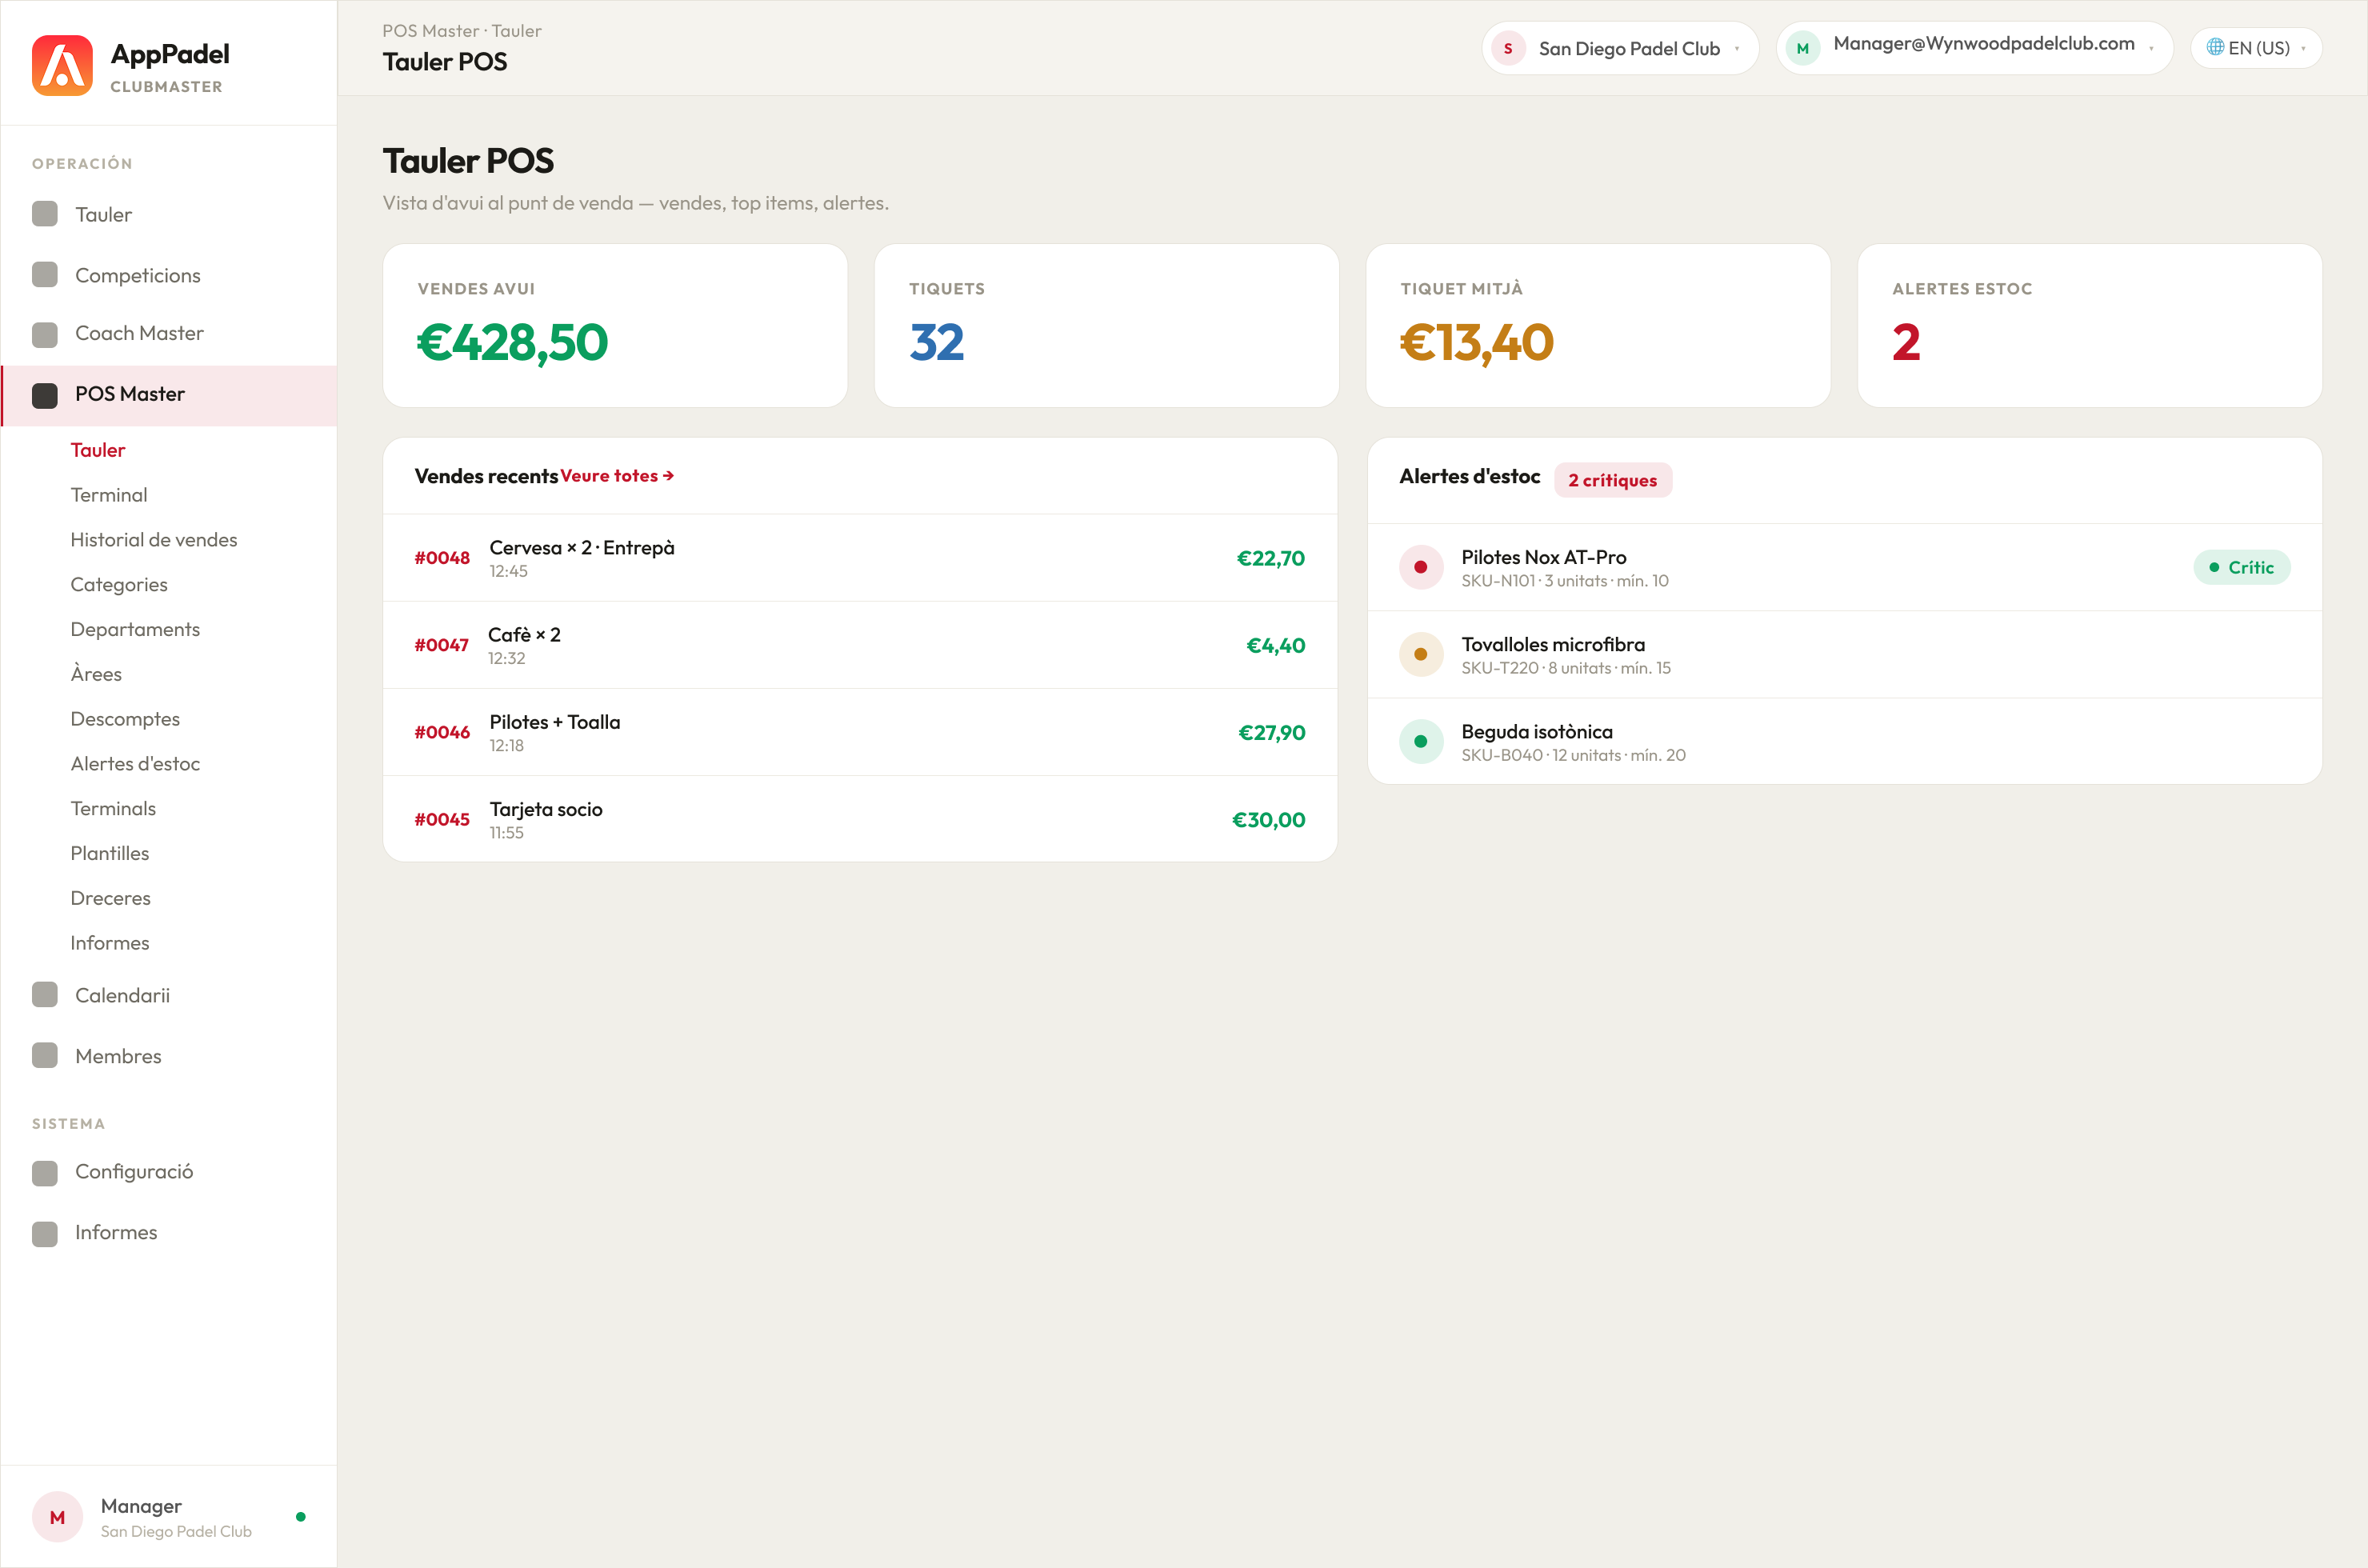The height and width of the screenshot is (1568, 2368).
Task: Expand the Manager@Wynwoodpadelclub.com account dropdown
Action: click(x=1975, y=48)
